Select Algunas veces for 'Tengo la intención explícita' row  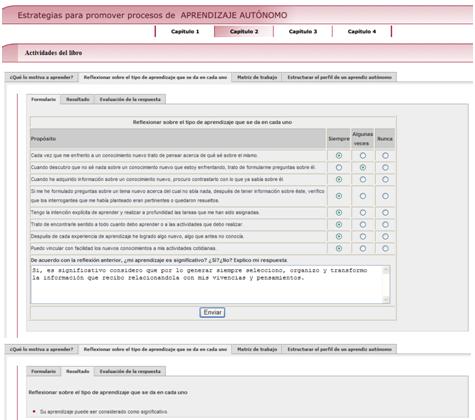pyautogui.click(x=363, y=212)
